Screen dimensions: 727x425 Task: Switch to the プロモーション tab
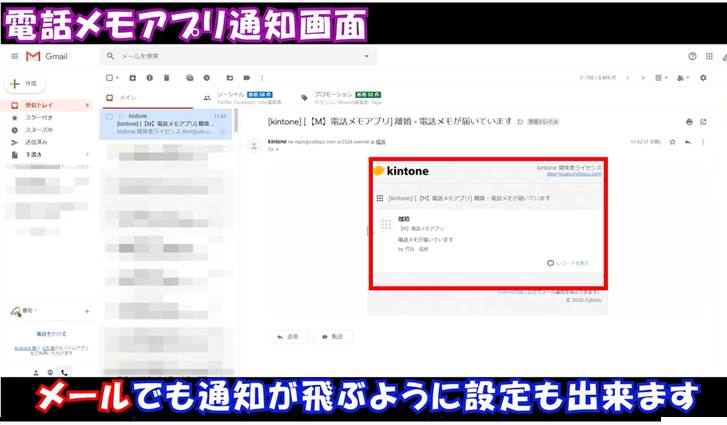pos(341,98)
